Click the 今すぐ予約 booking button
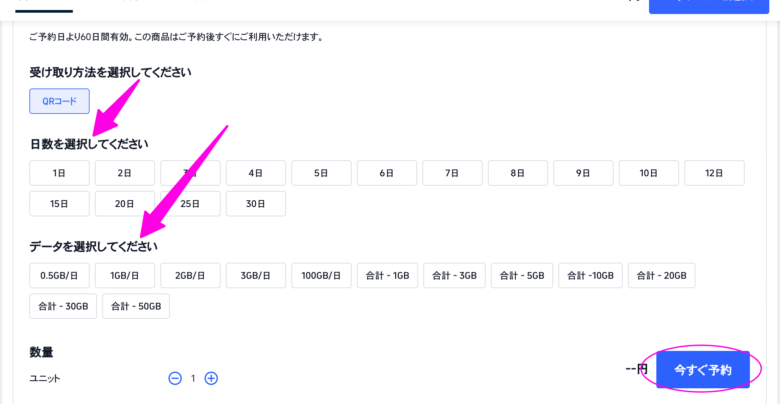780x404 pixels. pyautogui.click(x=703, y=370)
